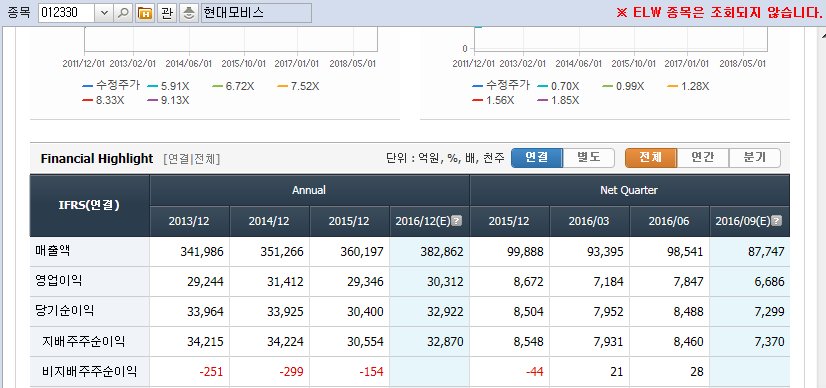Select the 별도 separate toggle

(x=588, y=157)
